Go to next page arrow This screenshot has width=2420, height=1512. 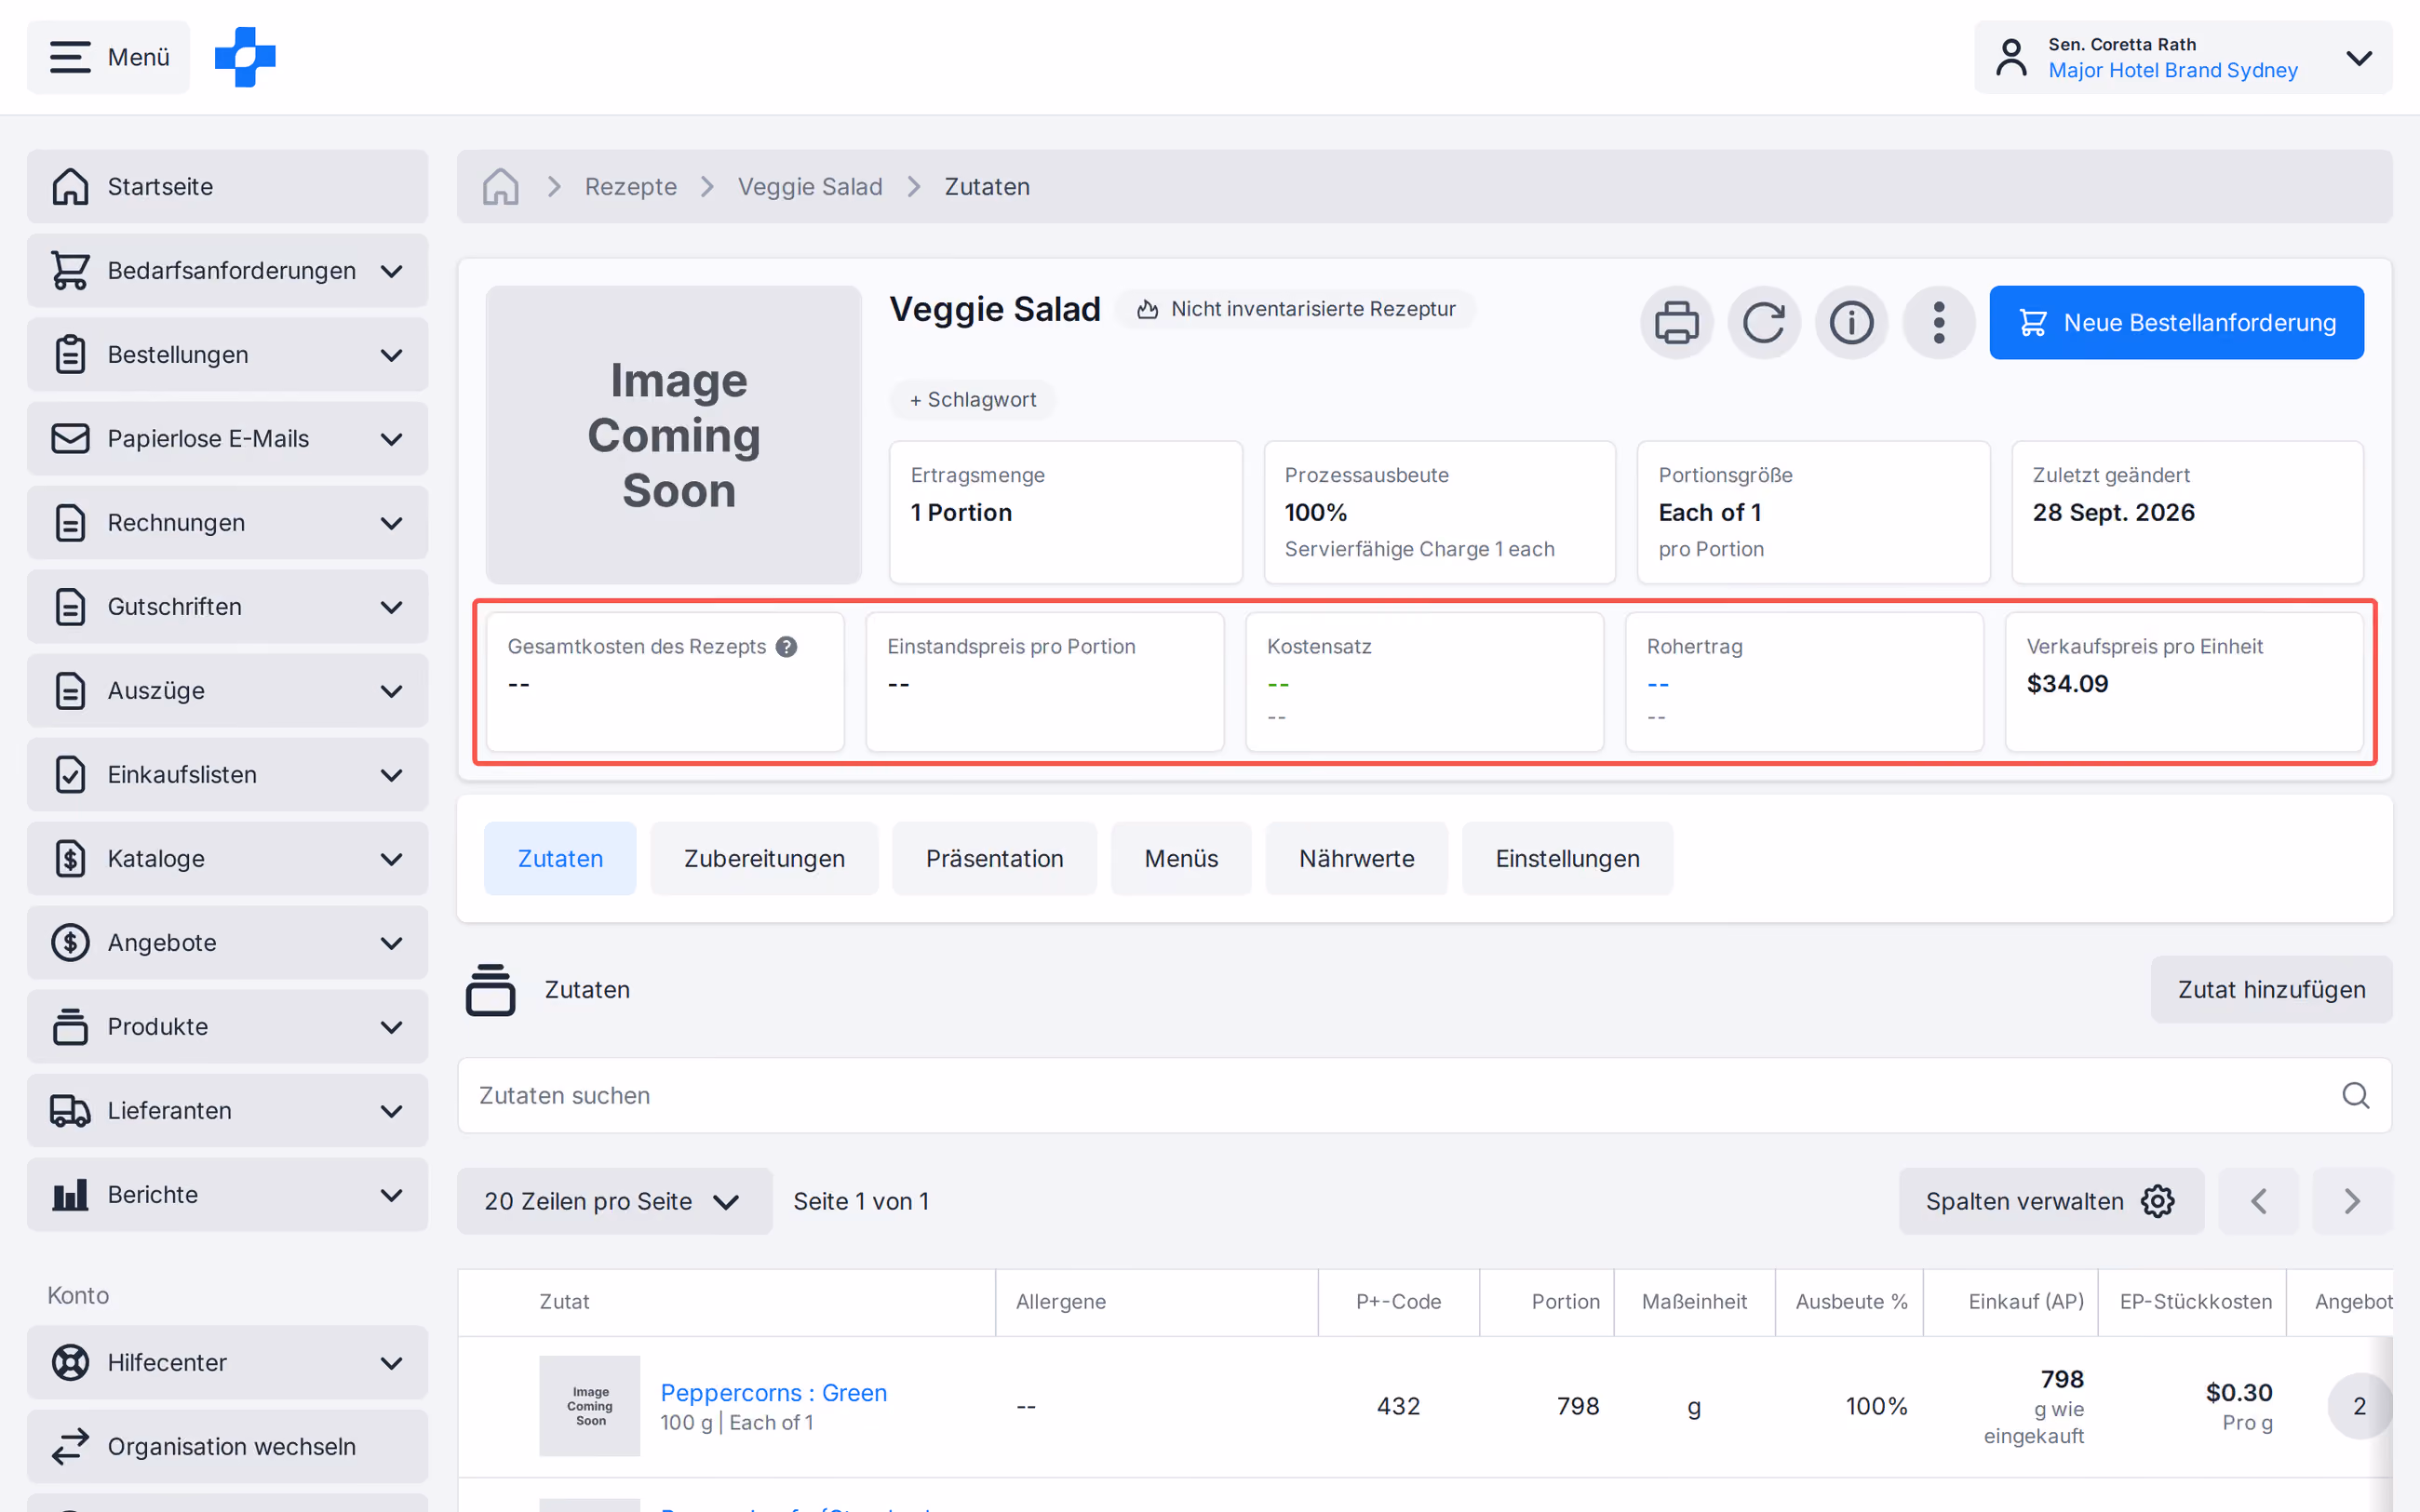(2352, 1201)
